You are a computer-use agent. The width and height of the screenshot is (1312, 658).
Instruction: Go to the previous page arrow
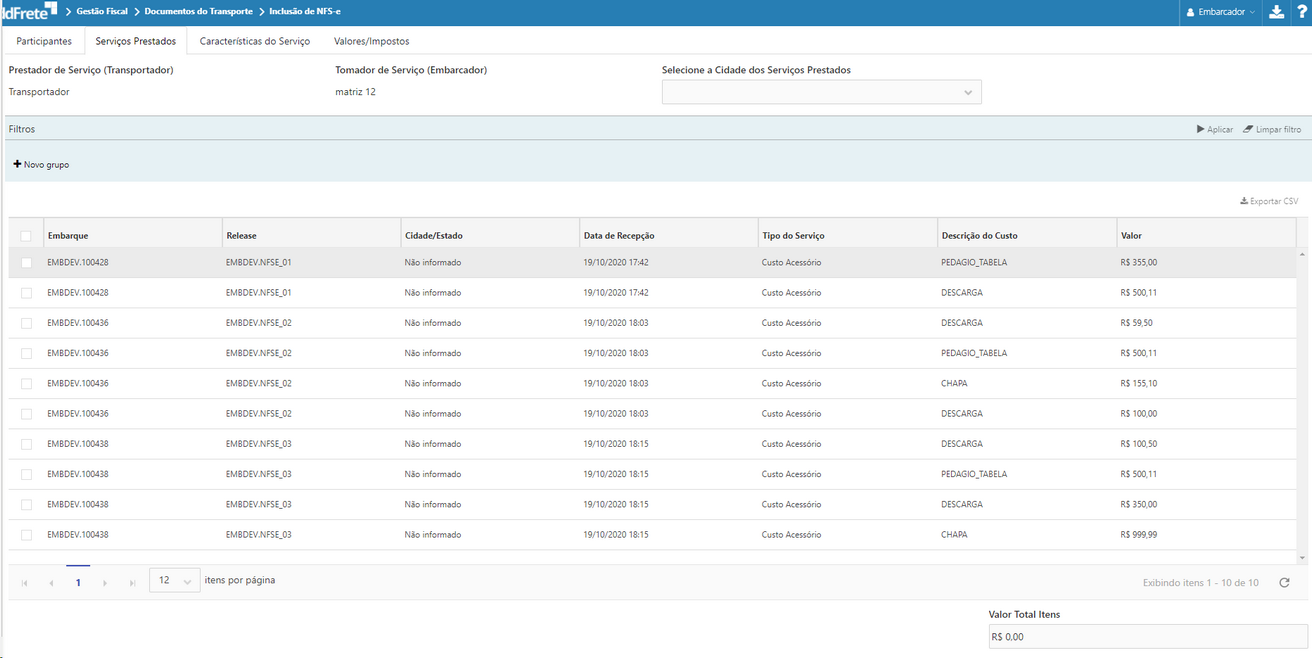[x=51, y=583]
